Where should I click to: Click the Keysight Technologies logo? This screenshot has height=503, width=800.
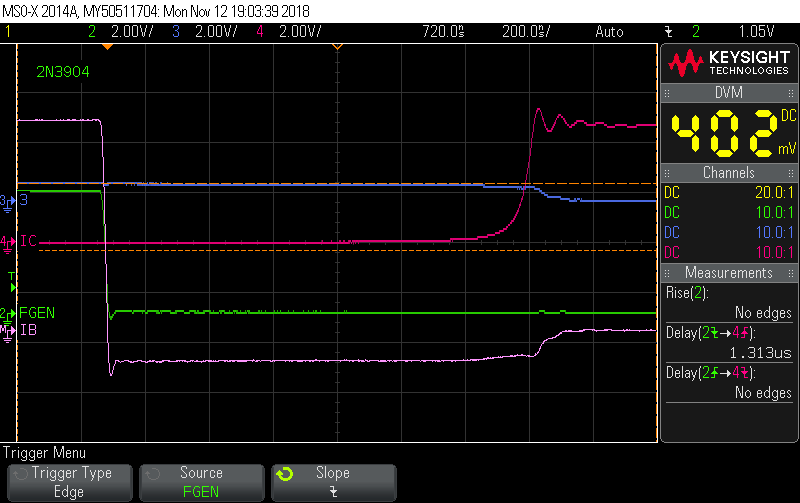pyautogui.click(x=729, y=63)
